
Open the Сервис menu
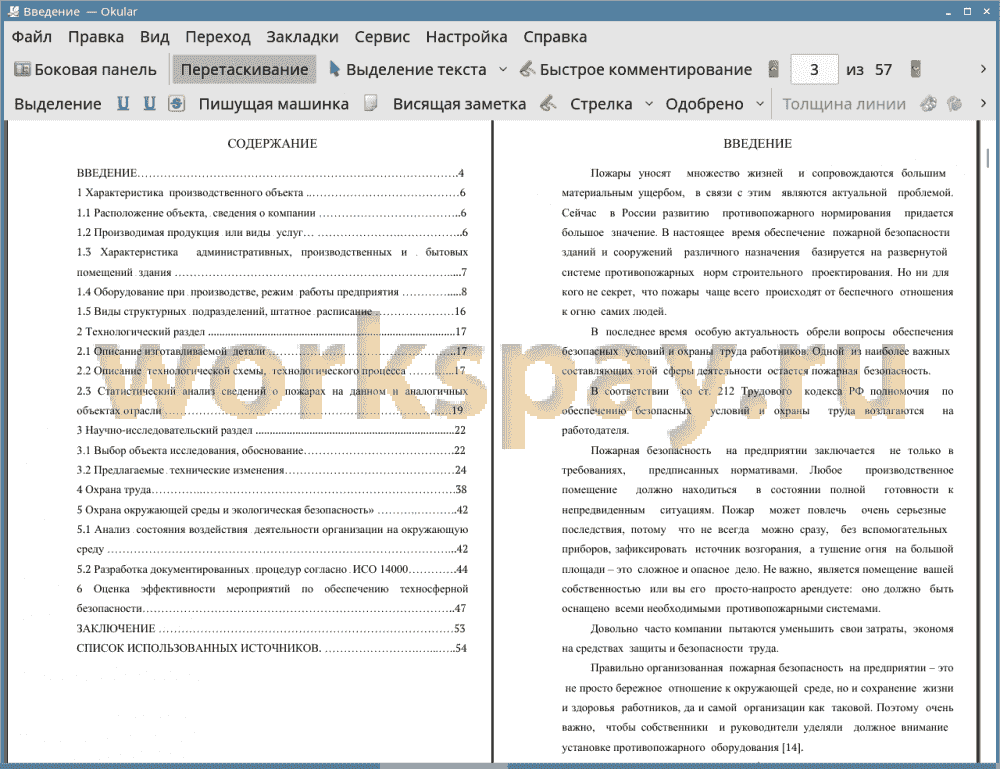pyautogui.click(x=382, y=37)
